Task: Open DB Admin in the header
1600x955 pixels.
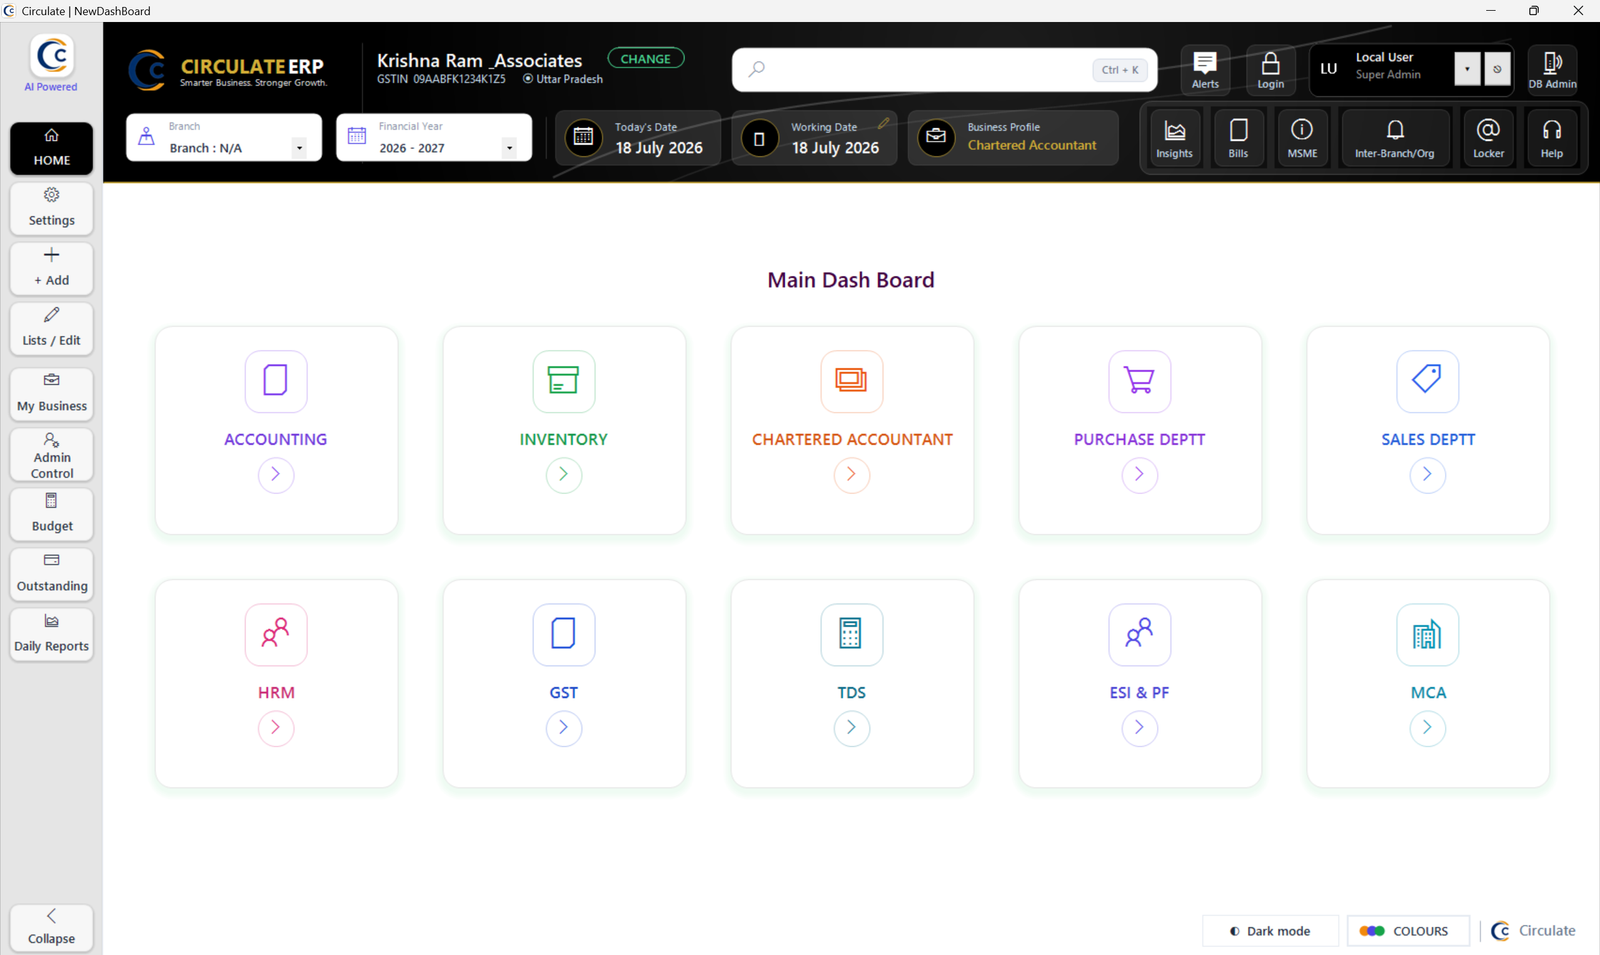Action: pyautogui.click(x=1552, y=70)
